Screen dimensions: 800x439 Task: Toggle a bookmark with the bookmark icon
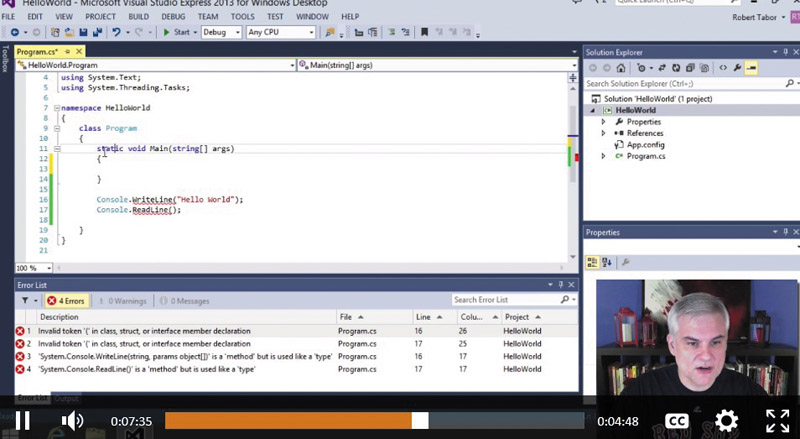pos(424,32)
